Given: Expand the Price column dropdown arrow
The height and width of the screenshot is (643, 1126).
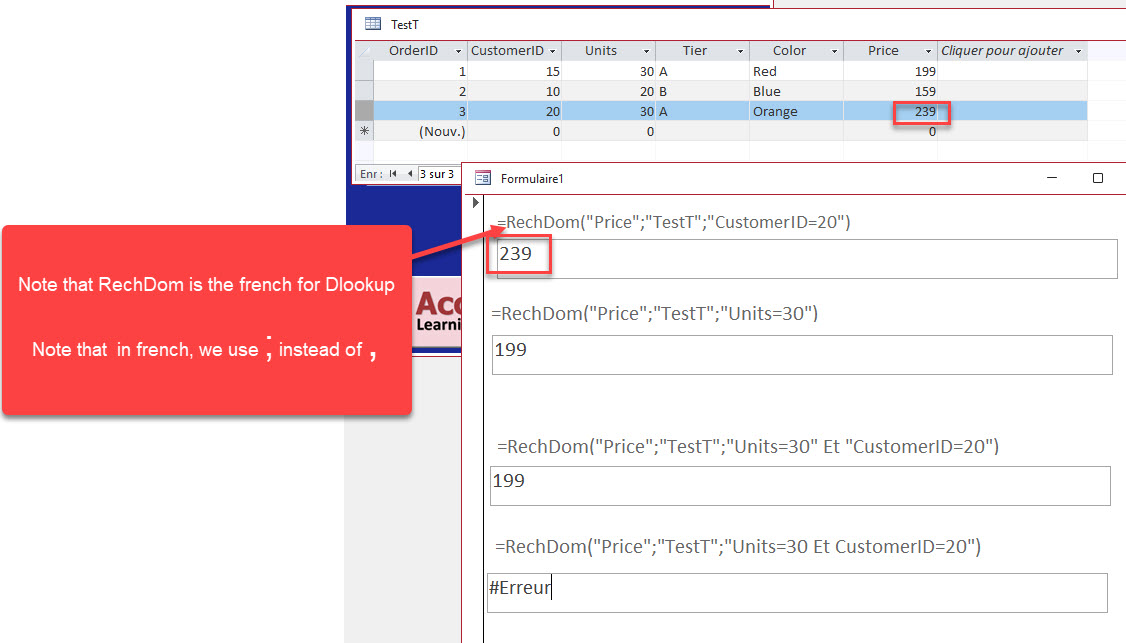Looking at the screenshot, I should 929,51.
